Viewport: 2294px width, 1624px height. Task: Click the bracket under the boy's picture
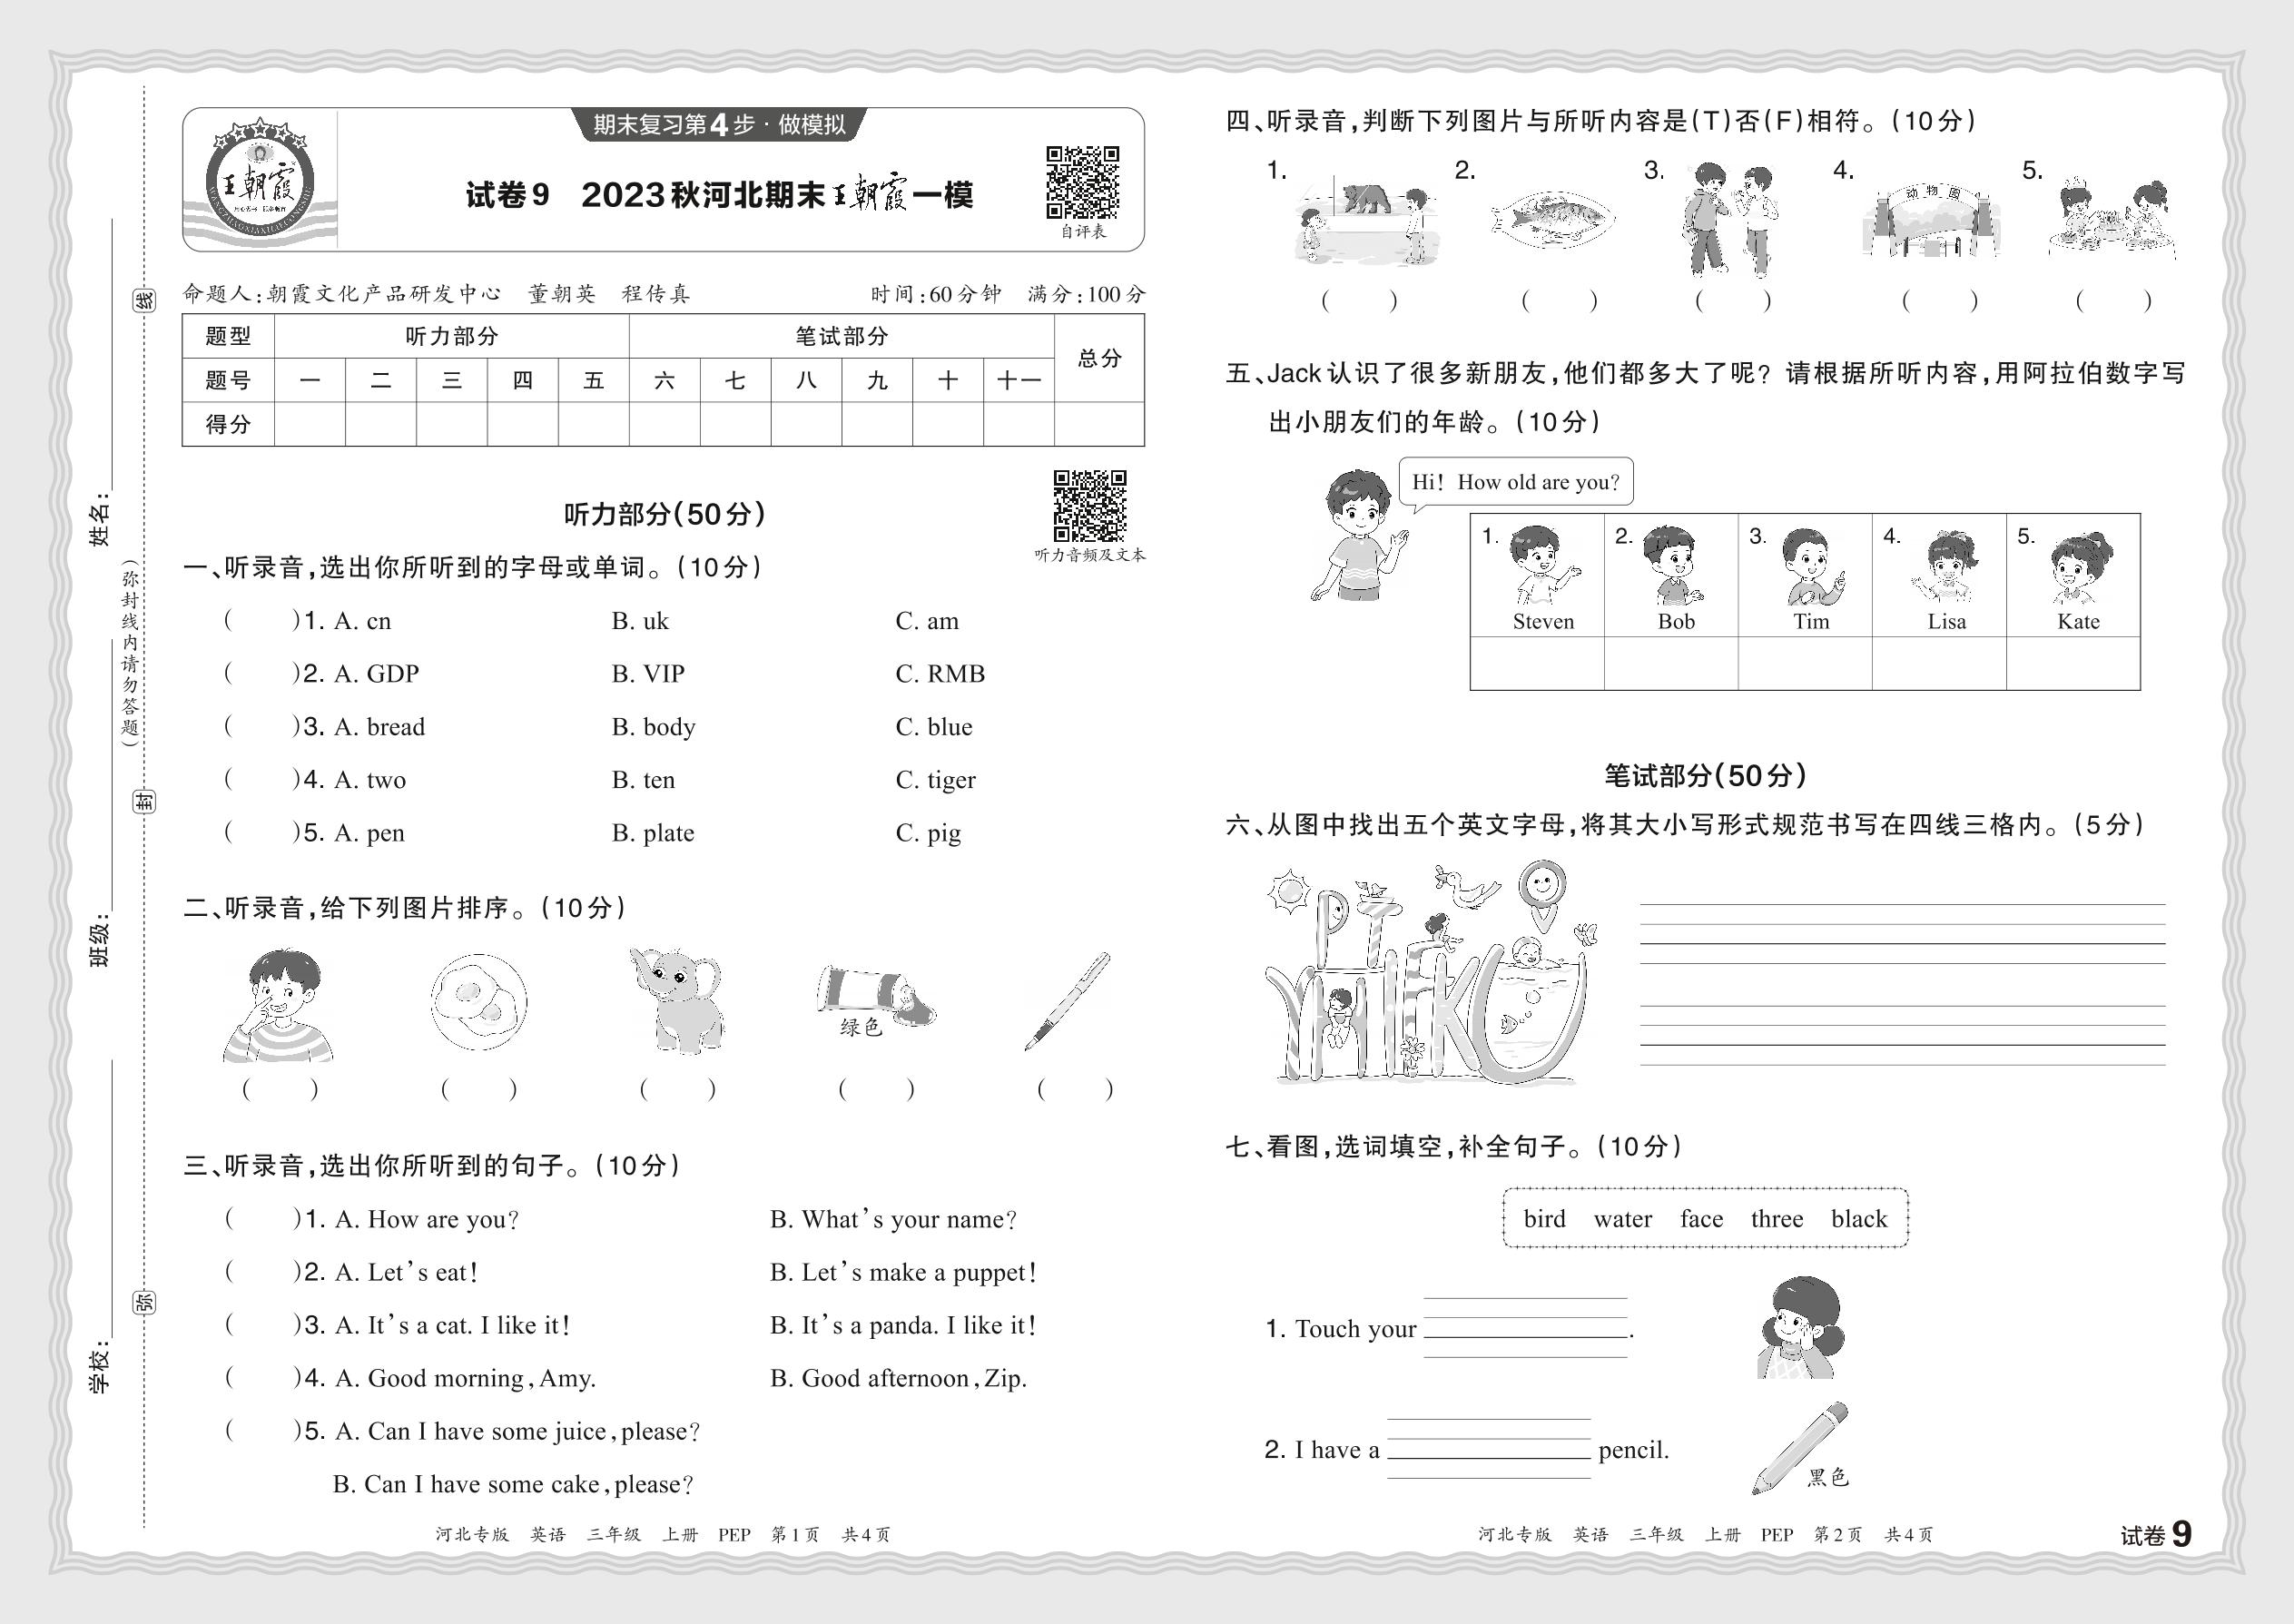click(280, 1089)
